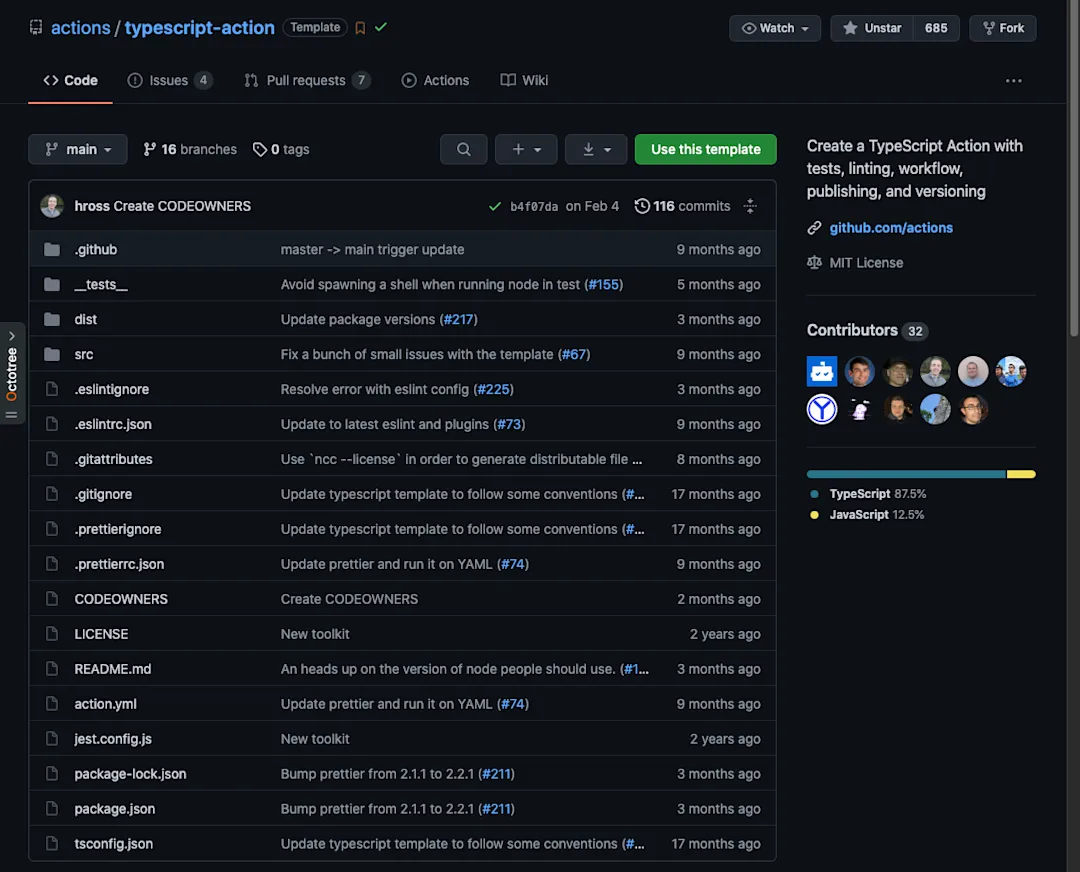Click the Use this template button
The width and height of the screenshot is (1080, 872).
(705, 149)
